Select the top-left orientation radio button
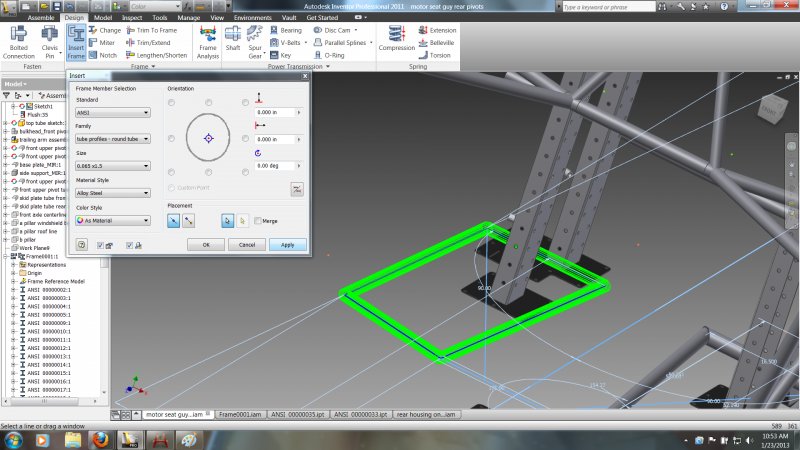 pos(171,102)
